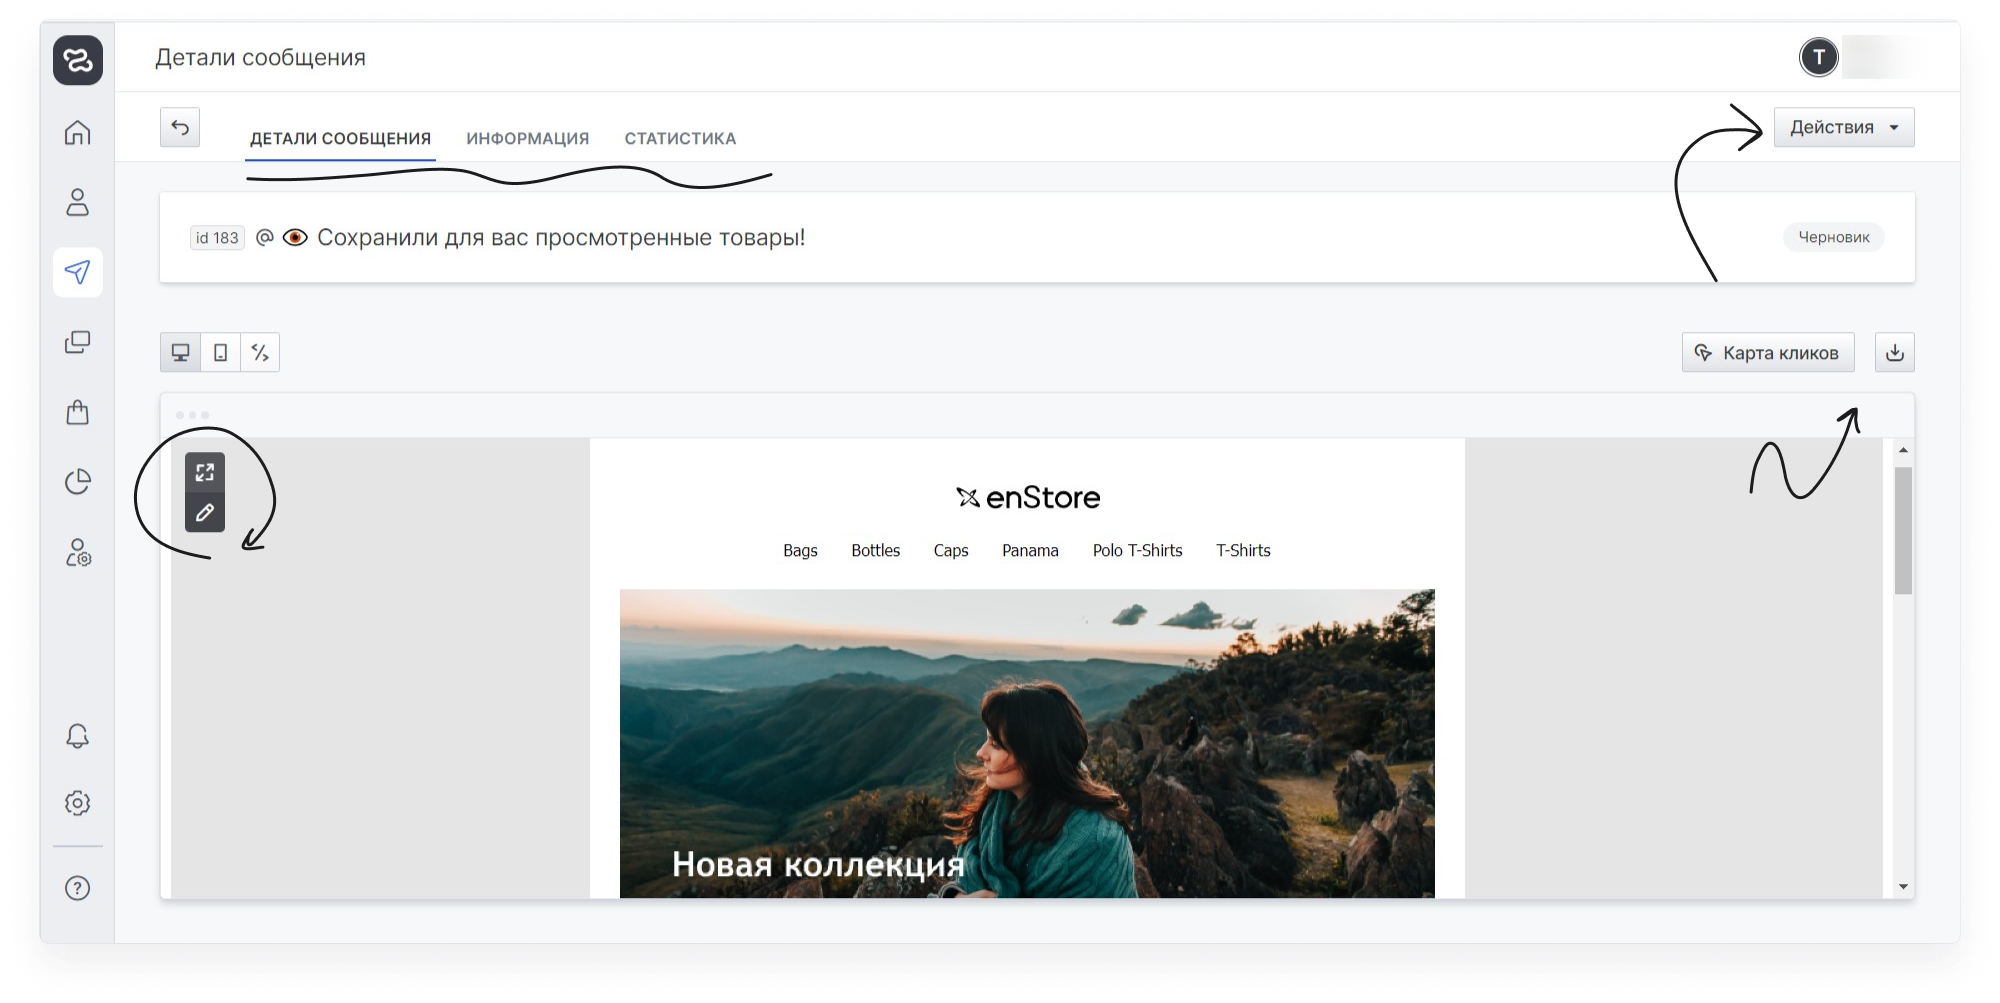Click the preview scrollbar up arrow
Screen dimensions: 2000x1003
(1903, 450)
